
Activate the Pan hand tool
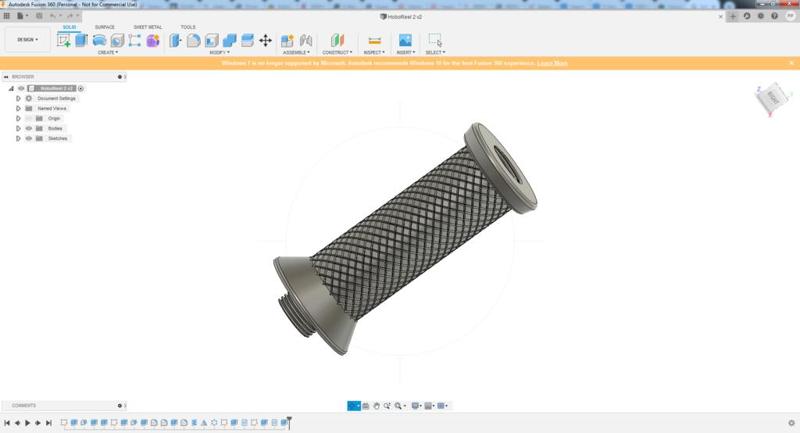click(x=377, y=406)
